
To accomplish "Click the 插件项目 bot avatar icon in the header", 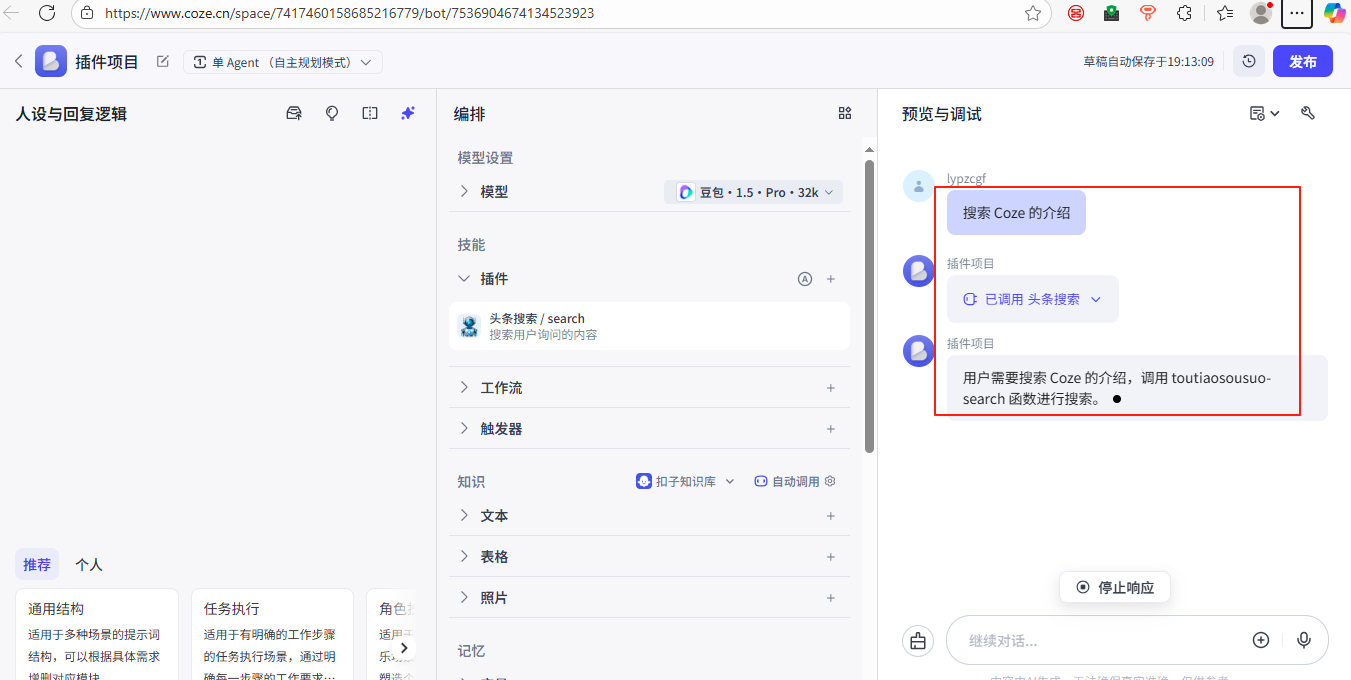I will [51, 62].
